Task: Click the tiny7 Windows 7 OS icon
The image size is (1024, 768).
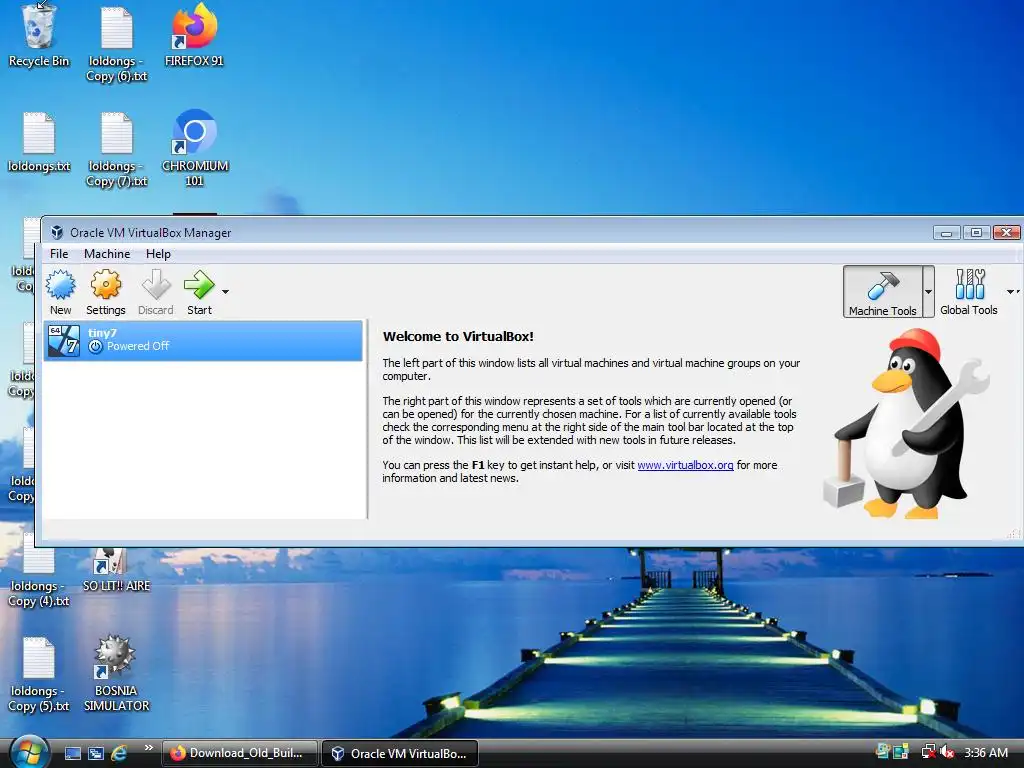Action: (x=64, y=340)
